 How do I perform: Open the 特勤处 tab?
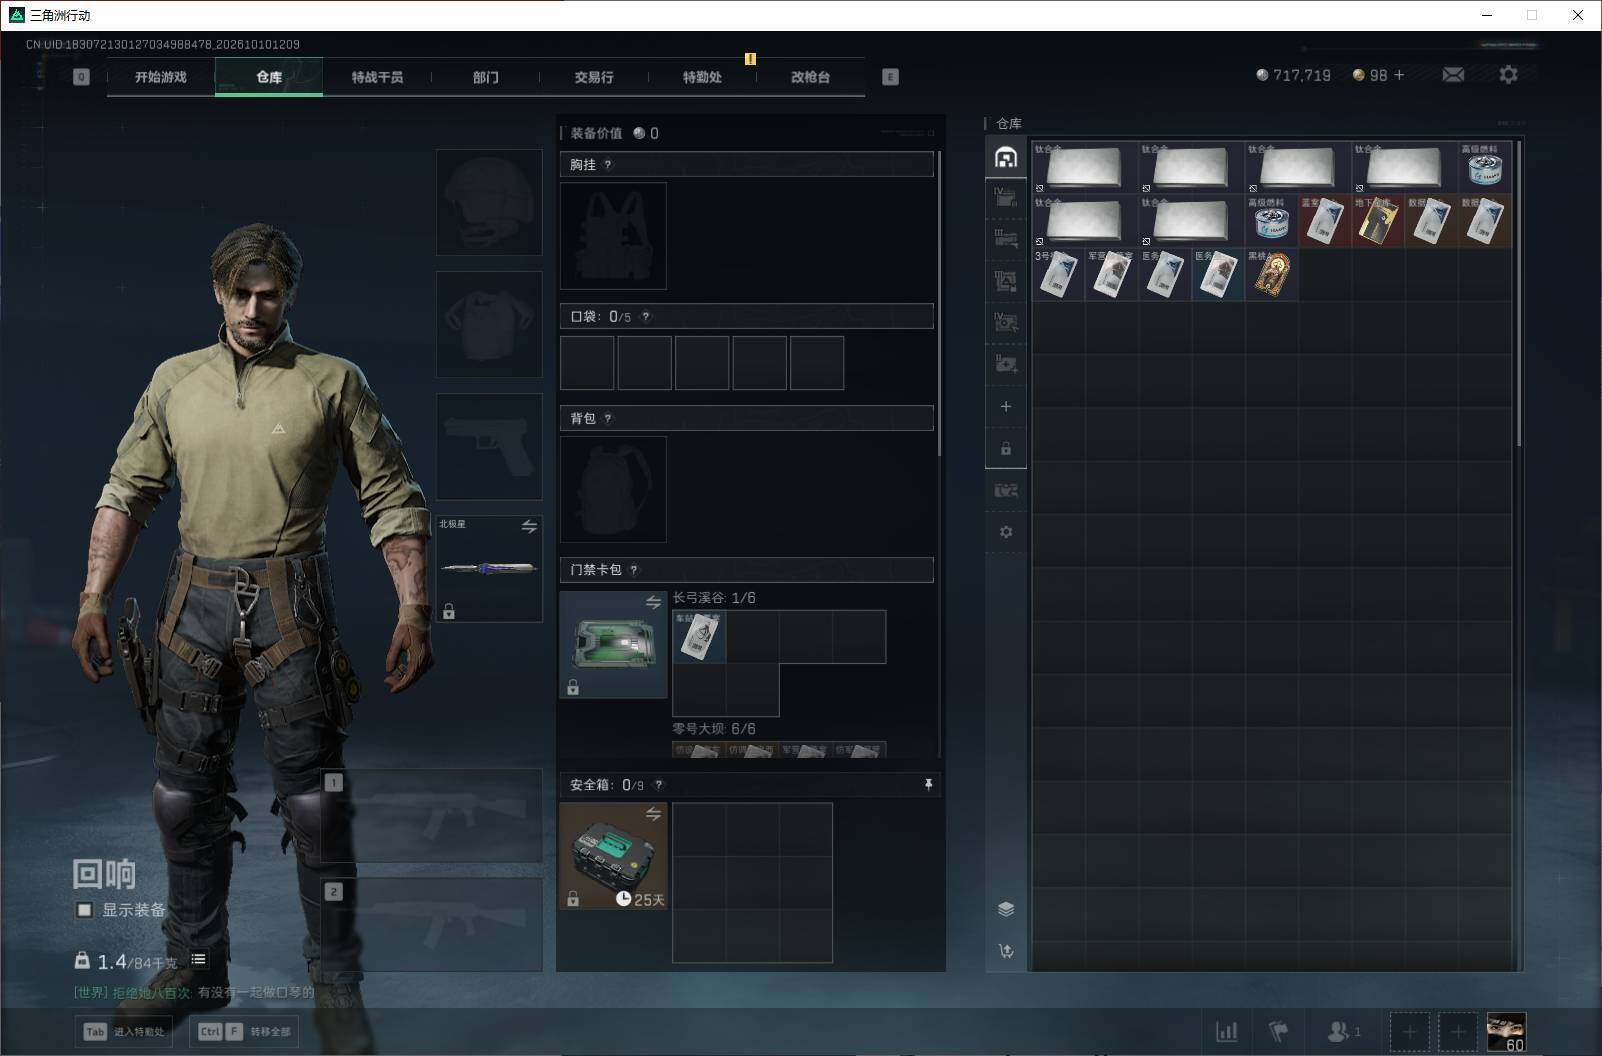(702, 77)
